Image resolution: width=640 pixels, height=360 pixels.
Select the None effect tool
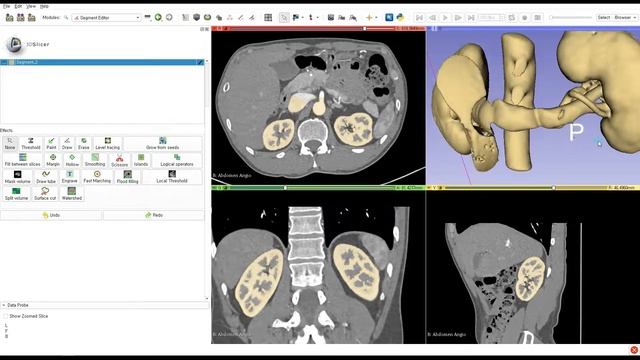(10, 144)
